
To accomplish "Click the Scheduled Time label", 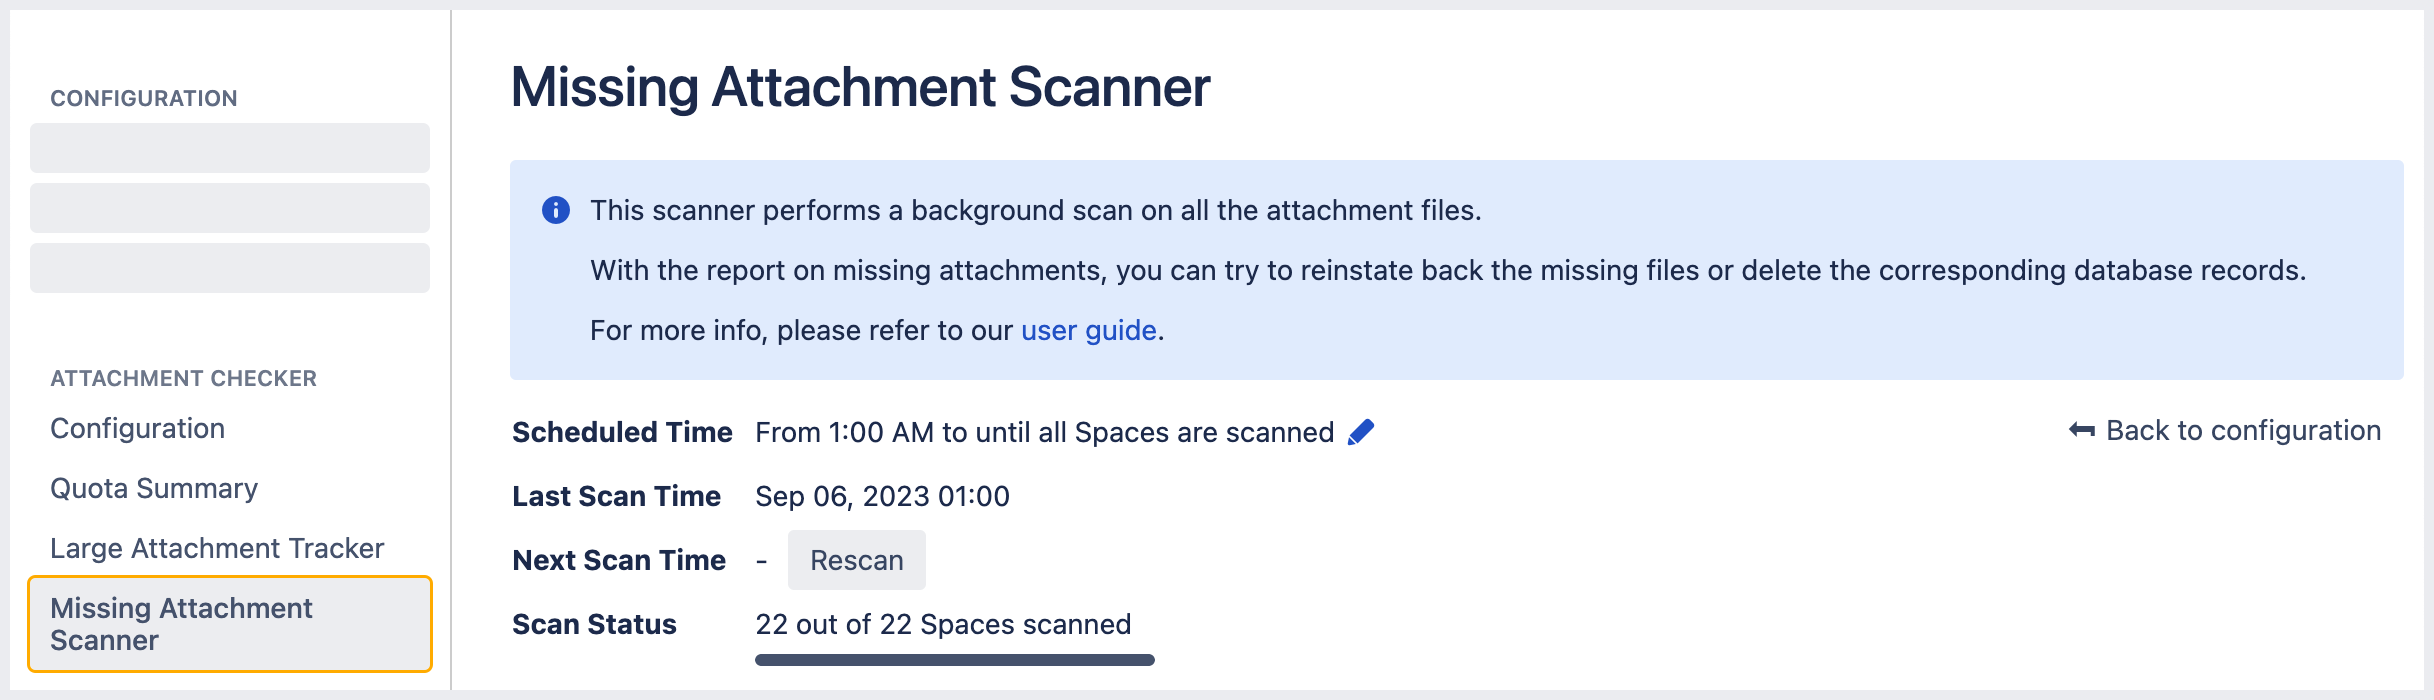I will tap(622, 432).
